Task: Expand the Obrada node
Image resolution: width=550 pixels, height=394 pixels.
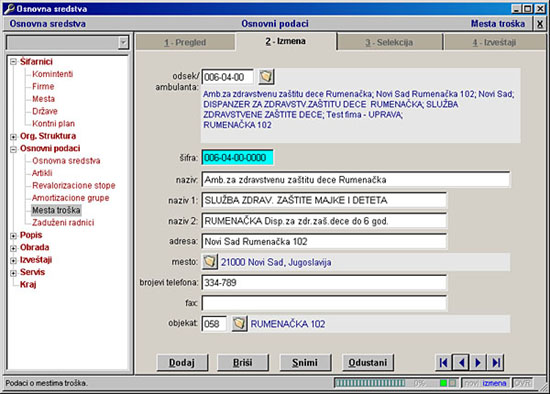Action: 13,248
